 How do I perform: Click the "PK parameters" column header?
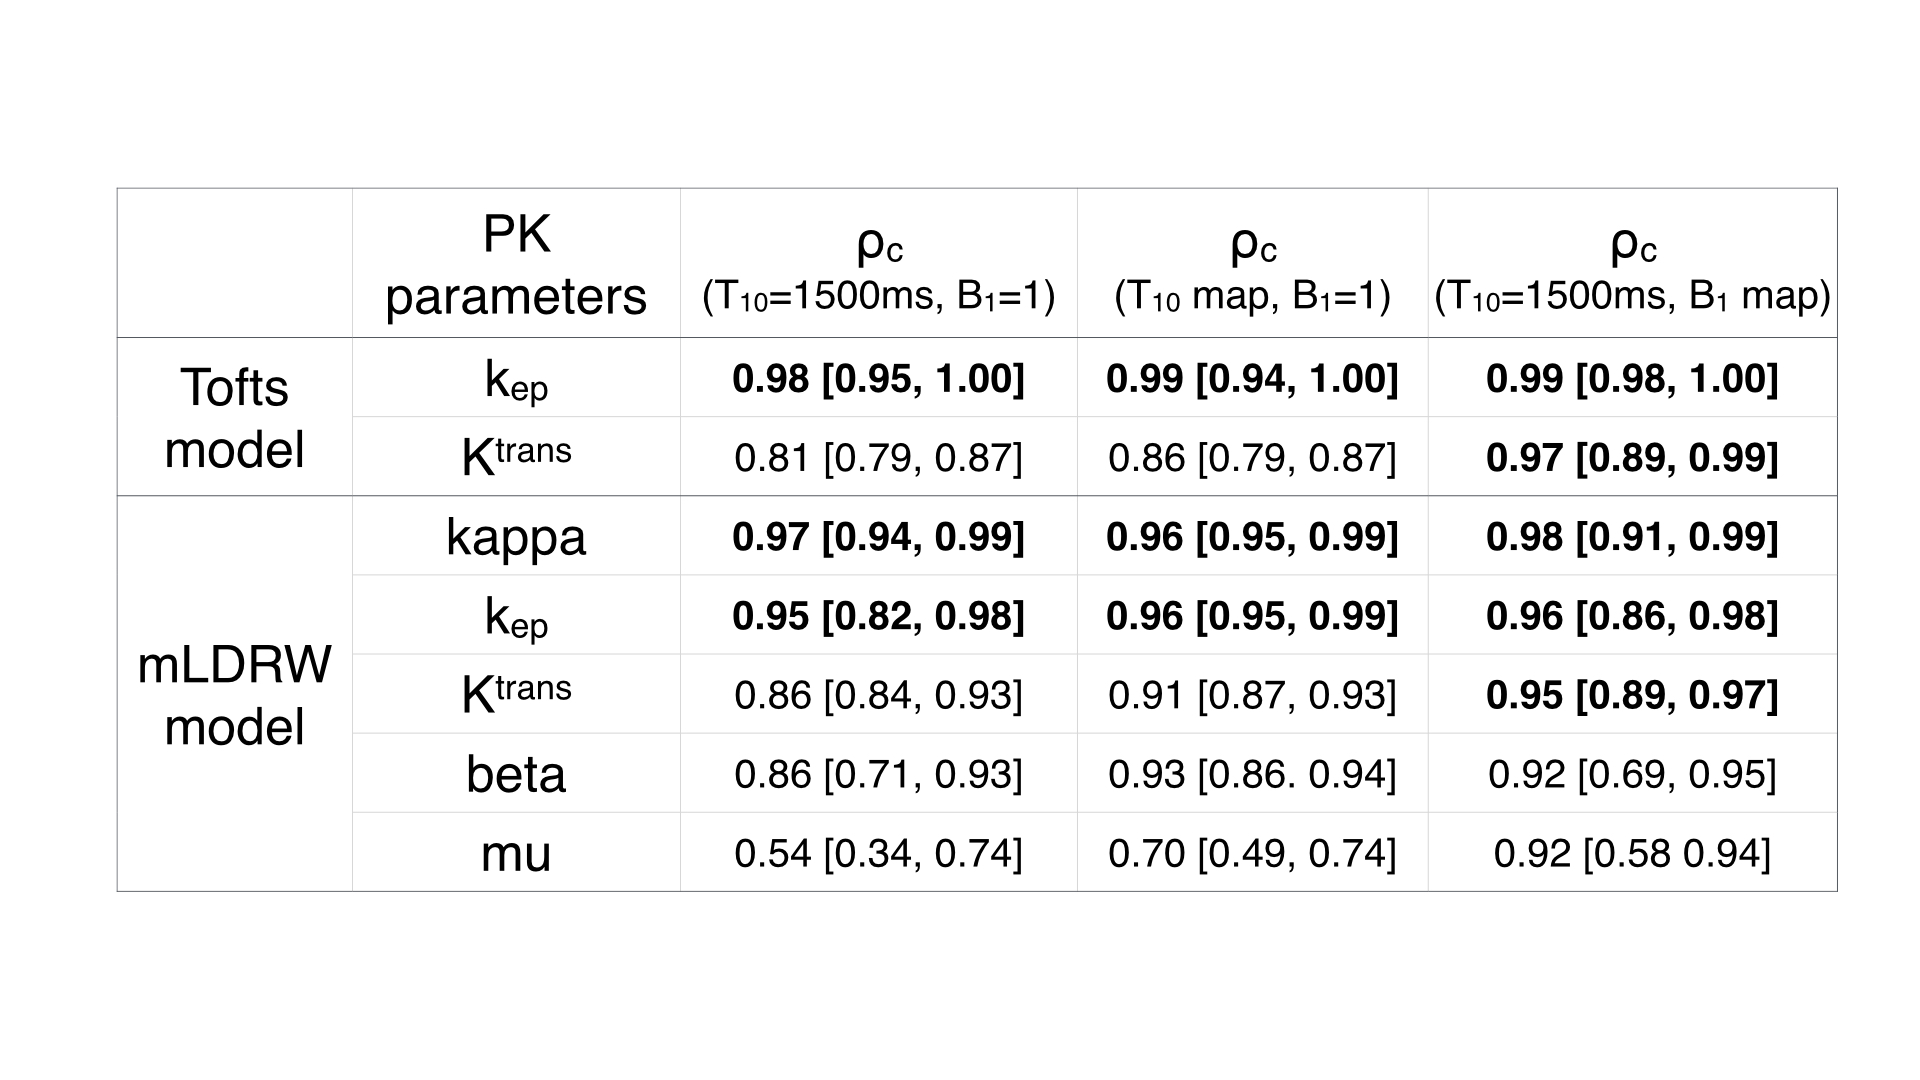point(516,265)
